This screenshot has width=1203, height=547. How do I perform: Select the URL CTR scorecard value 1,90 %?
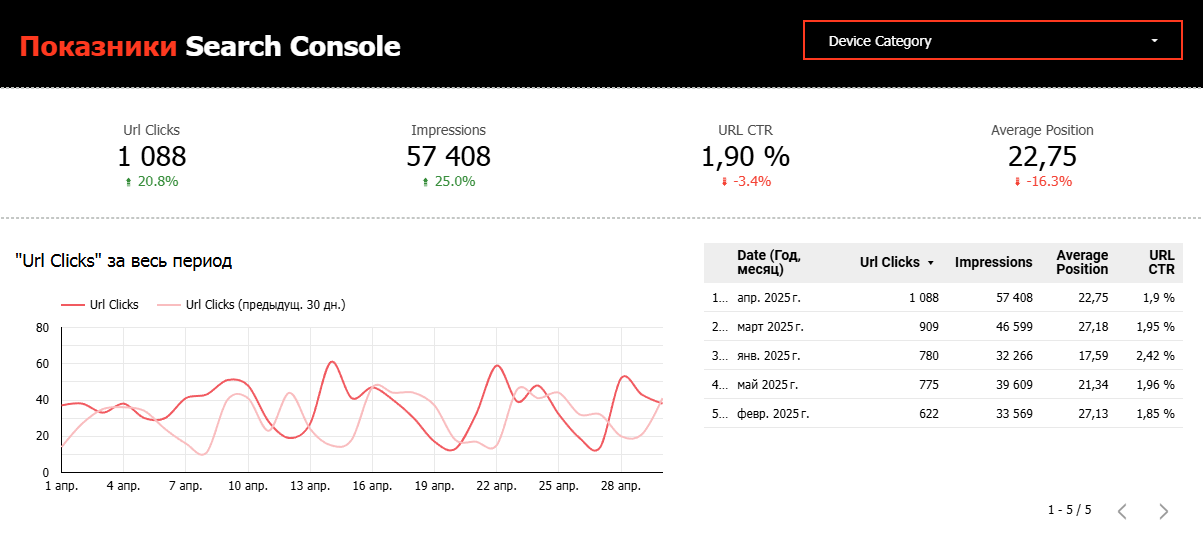click(745, 157)
